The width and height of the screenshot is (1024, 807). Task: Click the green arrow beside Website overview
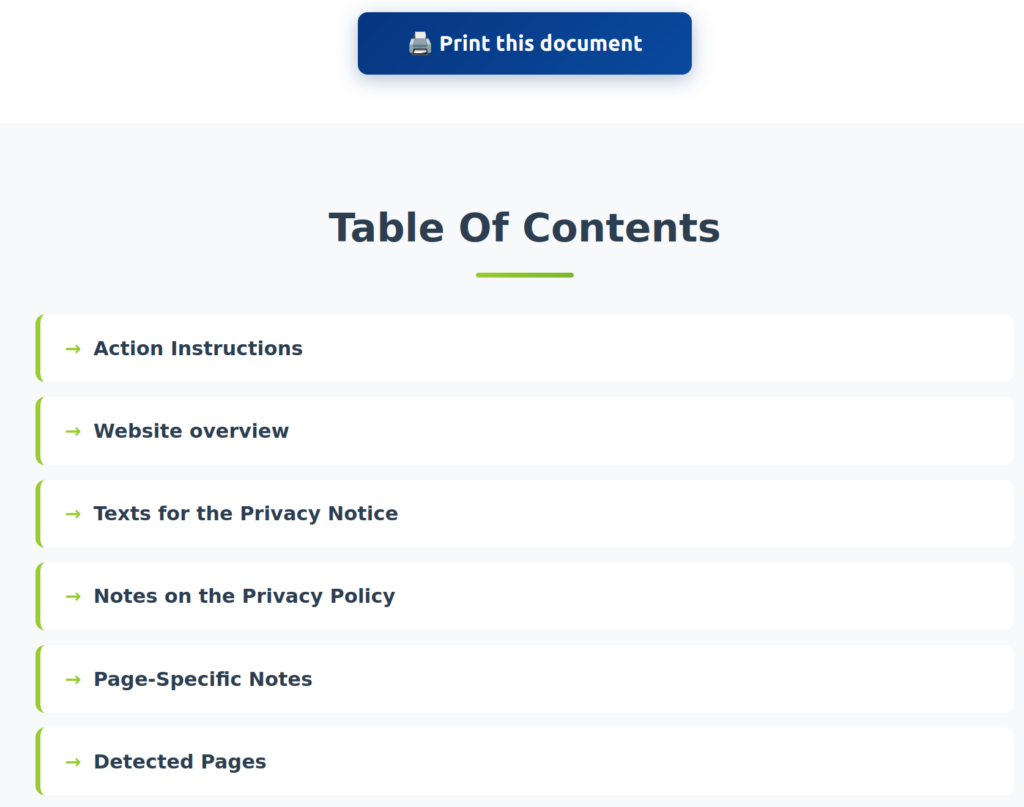click(x=73, y=431)
